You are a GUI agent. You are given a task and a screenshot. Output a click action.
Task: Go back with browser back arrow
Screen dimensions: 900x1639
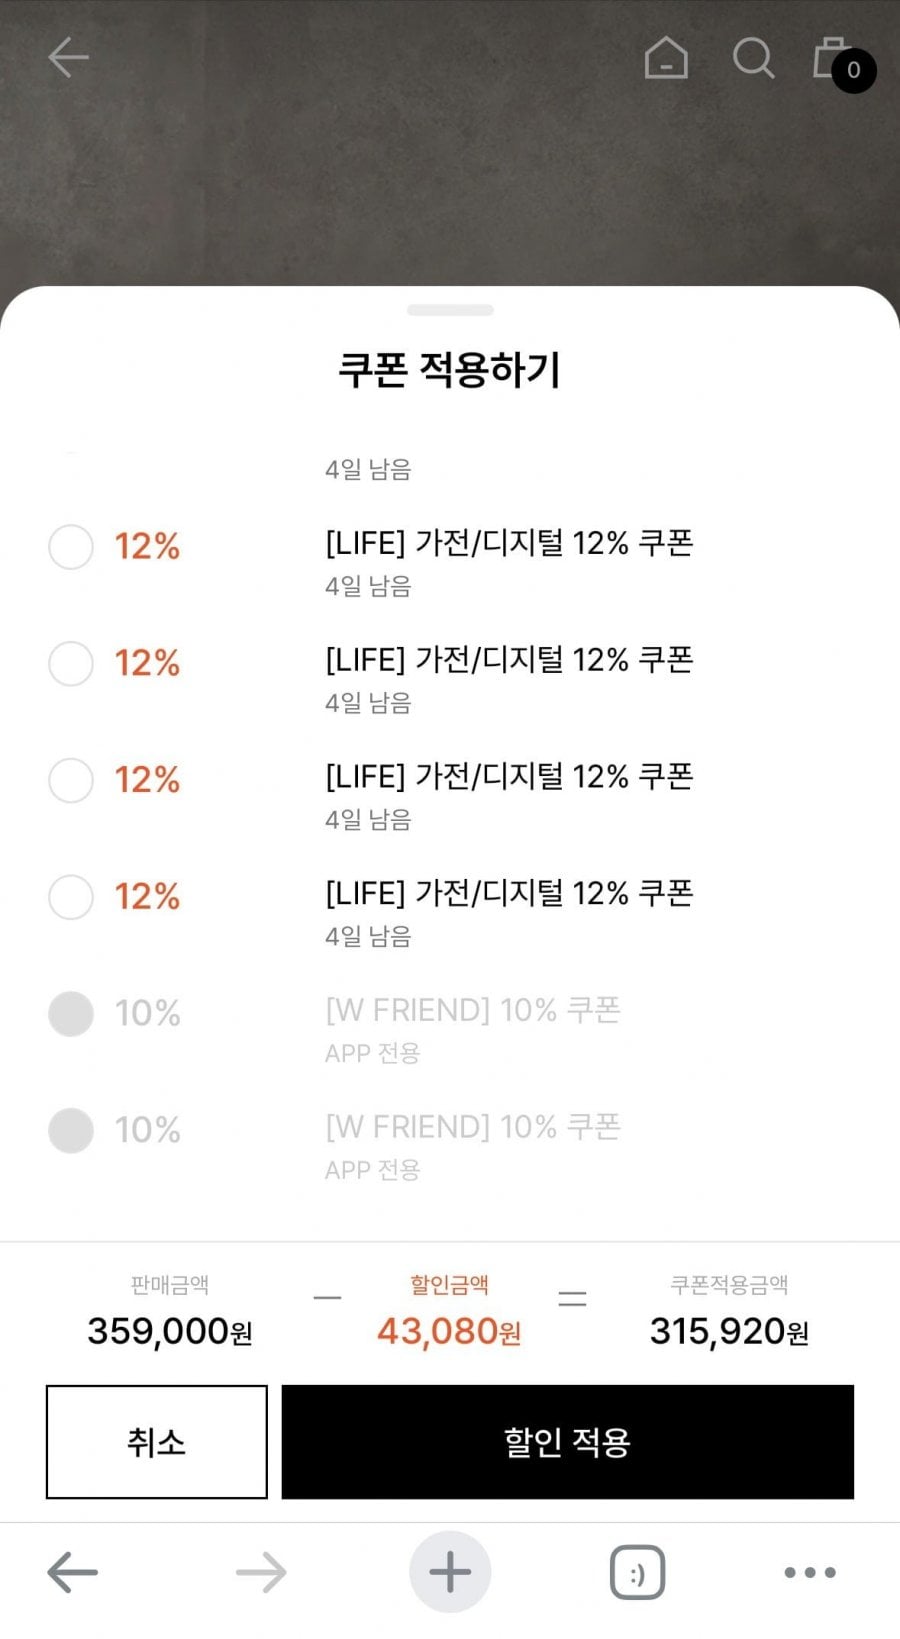(x=72, y=1572)
